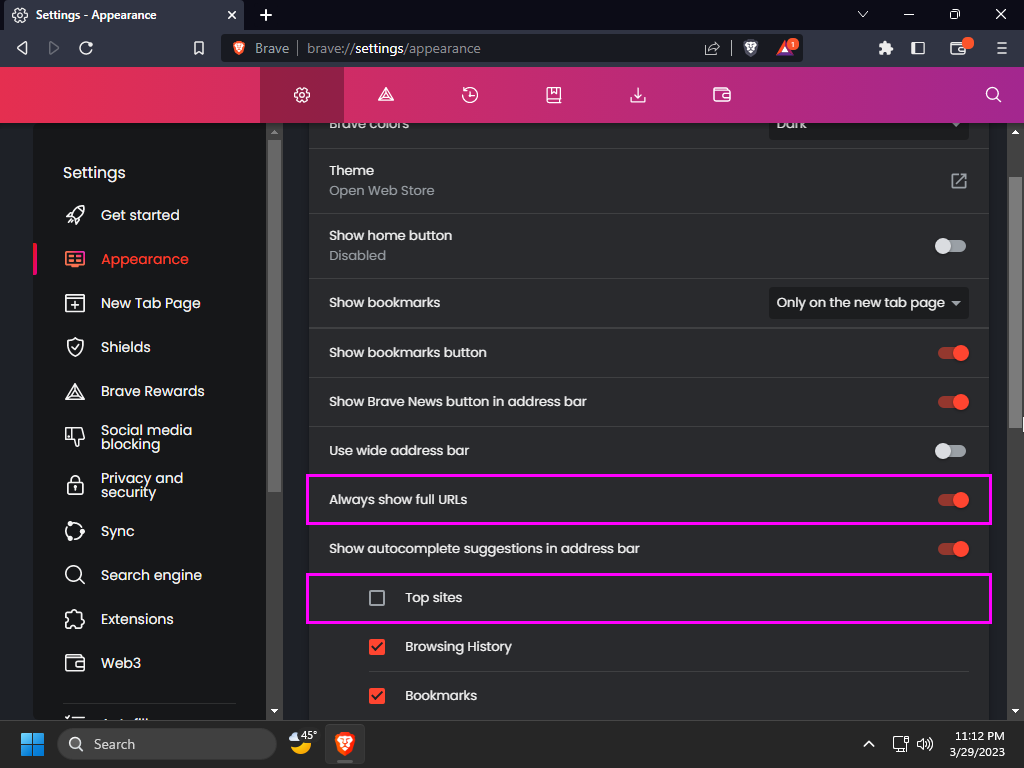This screenshot has width=1024, height=768.
Task: Open Brave Rewards triangle icon in address bar
Action: [x=786, y=48]
